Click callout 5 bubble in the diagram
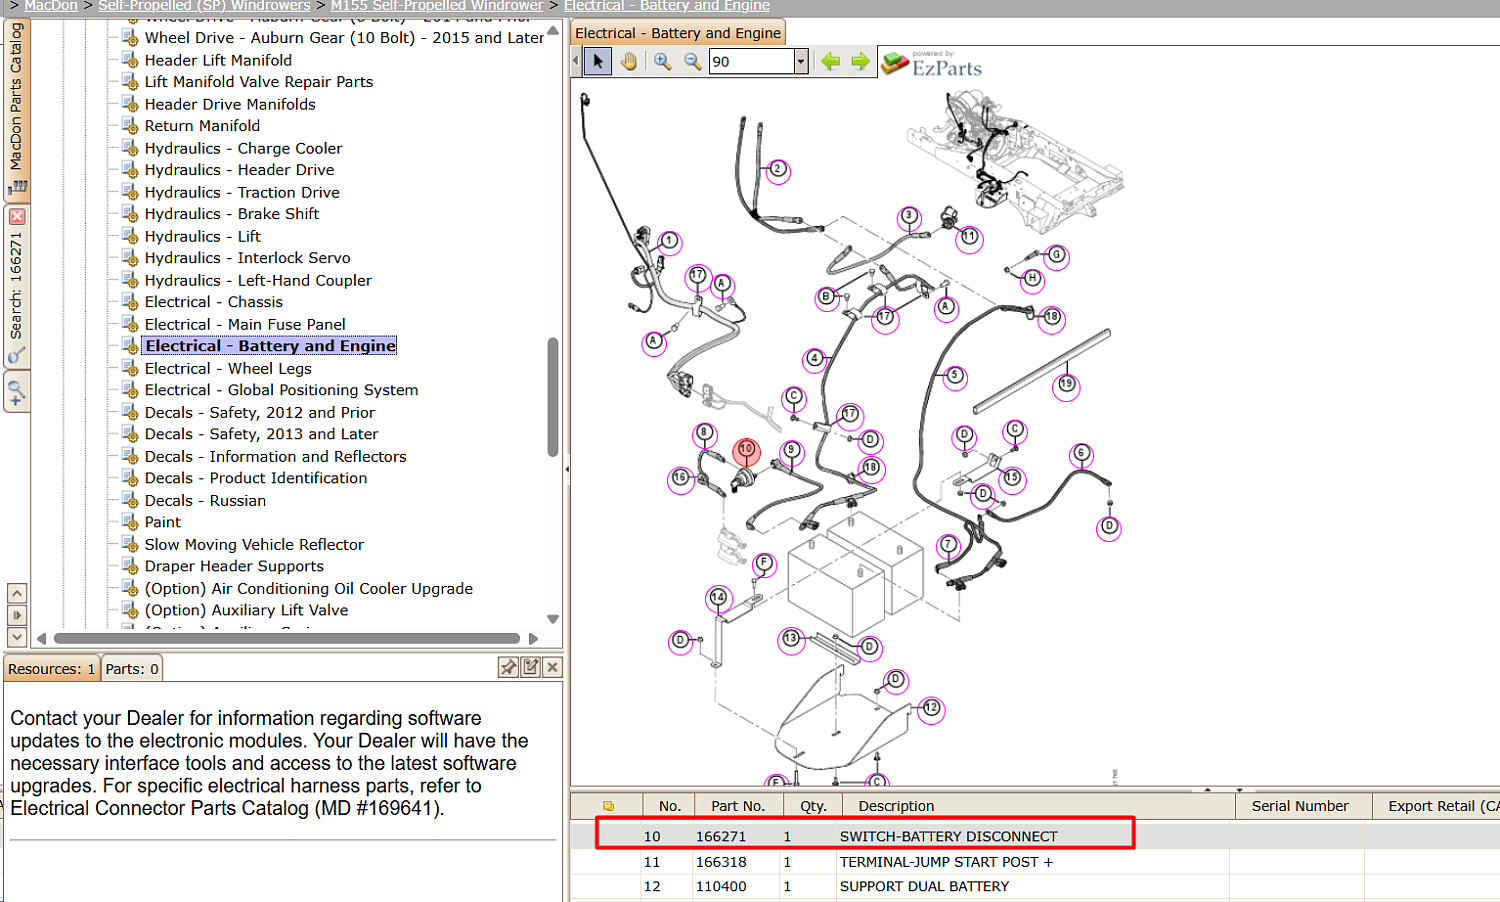Viewport: 1500px width, 902px height. [x=955, y=376]
